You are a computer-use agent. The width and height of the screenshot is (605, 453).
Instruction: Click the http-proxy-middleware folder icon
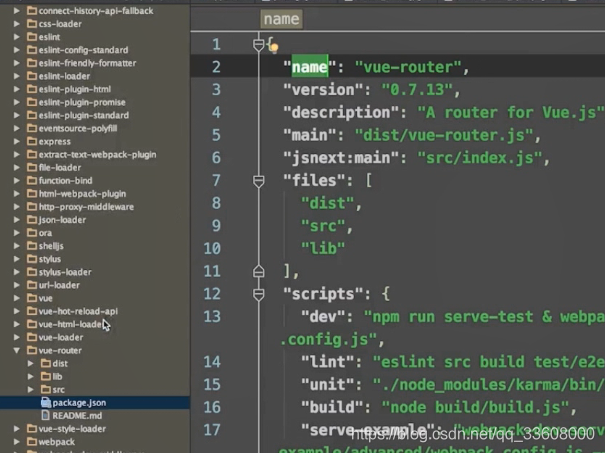32,207
